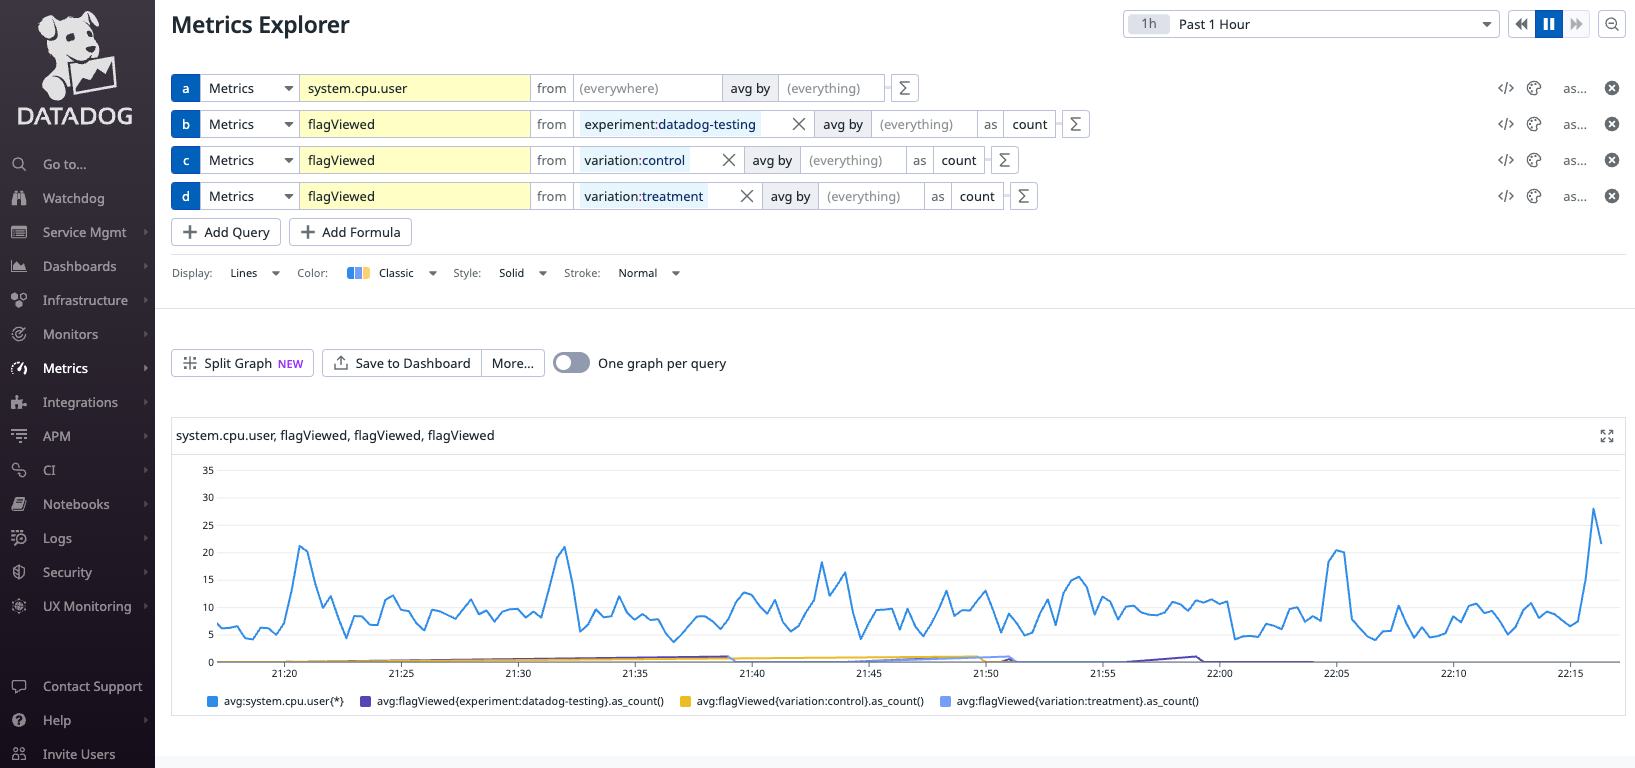Click the Integrations puzzle icon
Image resolution: width=1635 pixels, height=768 pixels.
[x=19, y=402]
